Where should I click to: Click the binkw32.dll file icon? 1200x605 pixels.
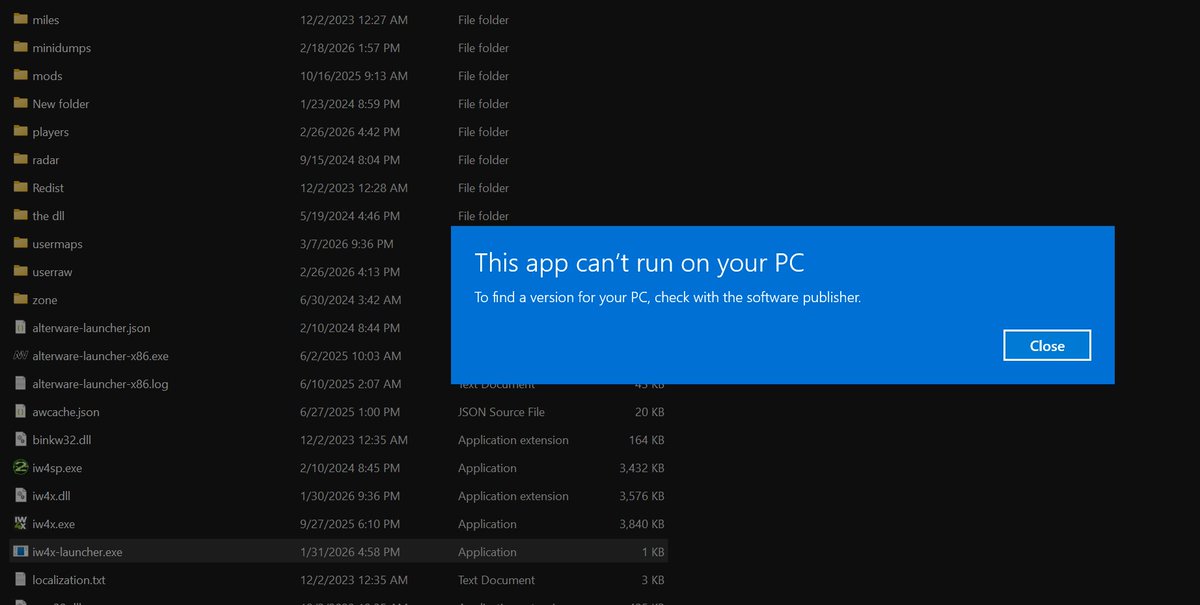pos(20,439)
